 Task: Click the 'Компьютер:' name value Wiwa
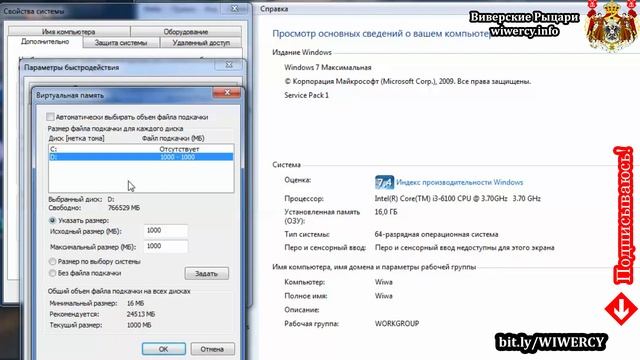pyautogui.click(x=384, y=282)
